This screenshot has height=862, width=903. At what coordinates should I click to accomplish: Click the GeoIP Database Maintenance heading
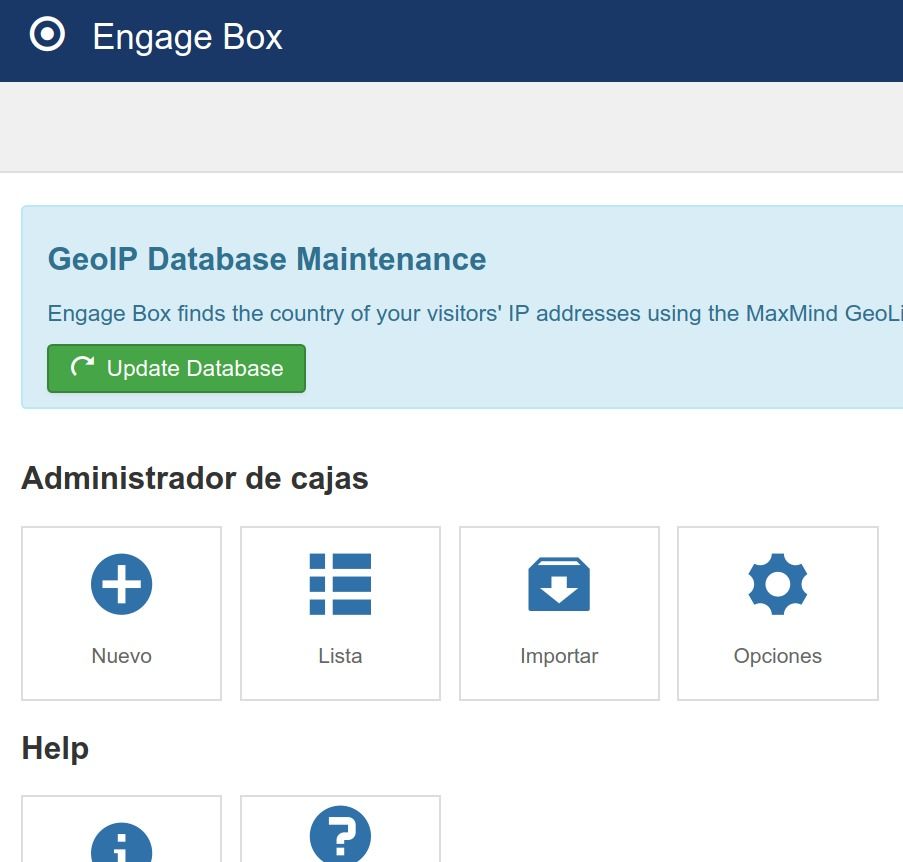267,259
